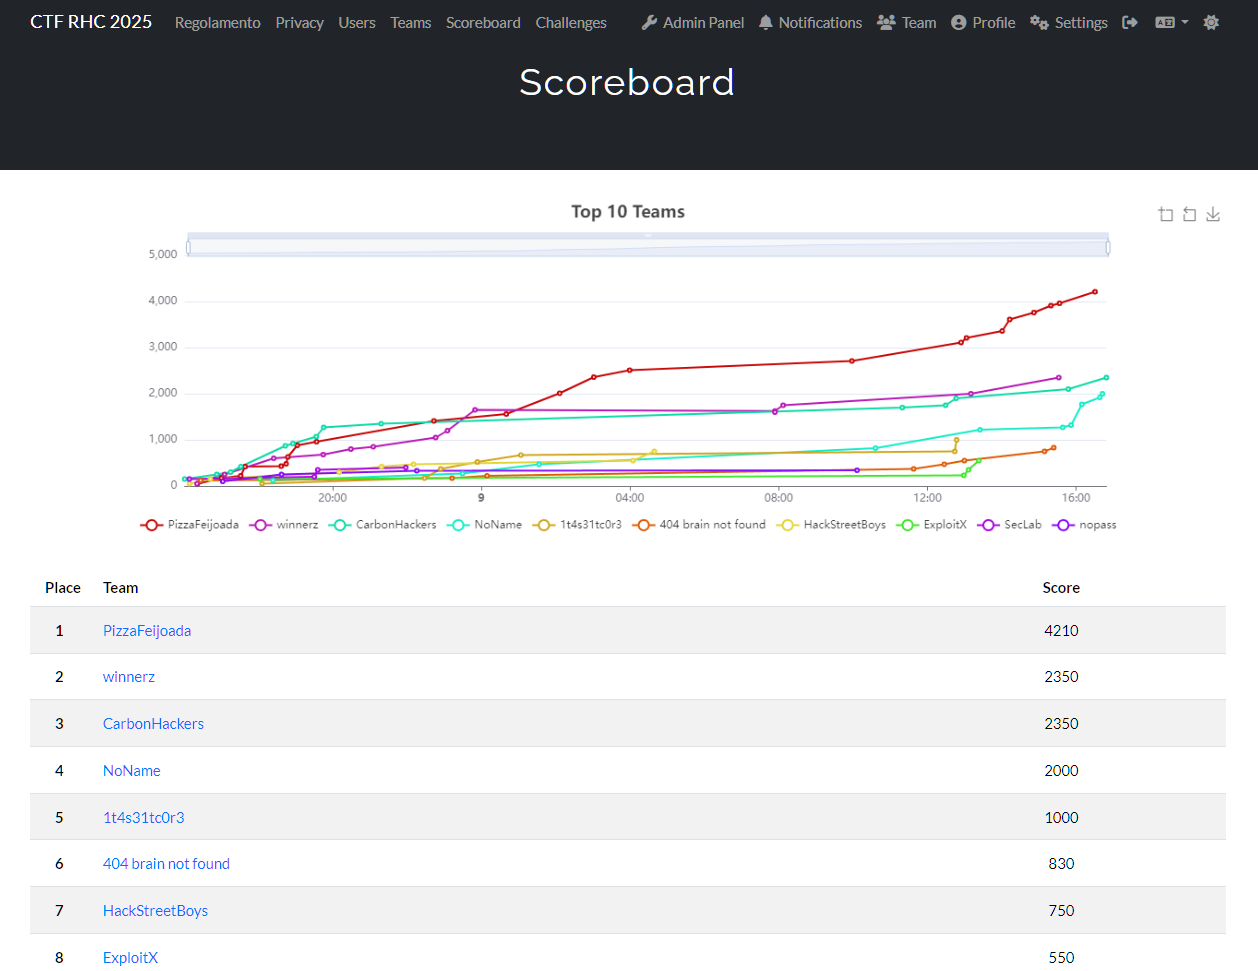Open the winnerz team link
Viewport: 1258px width, 971px height.
129,677
